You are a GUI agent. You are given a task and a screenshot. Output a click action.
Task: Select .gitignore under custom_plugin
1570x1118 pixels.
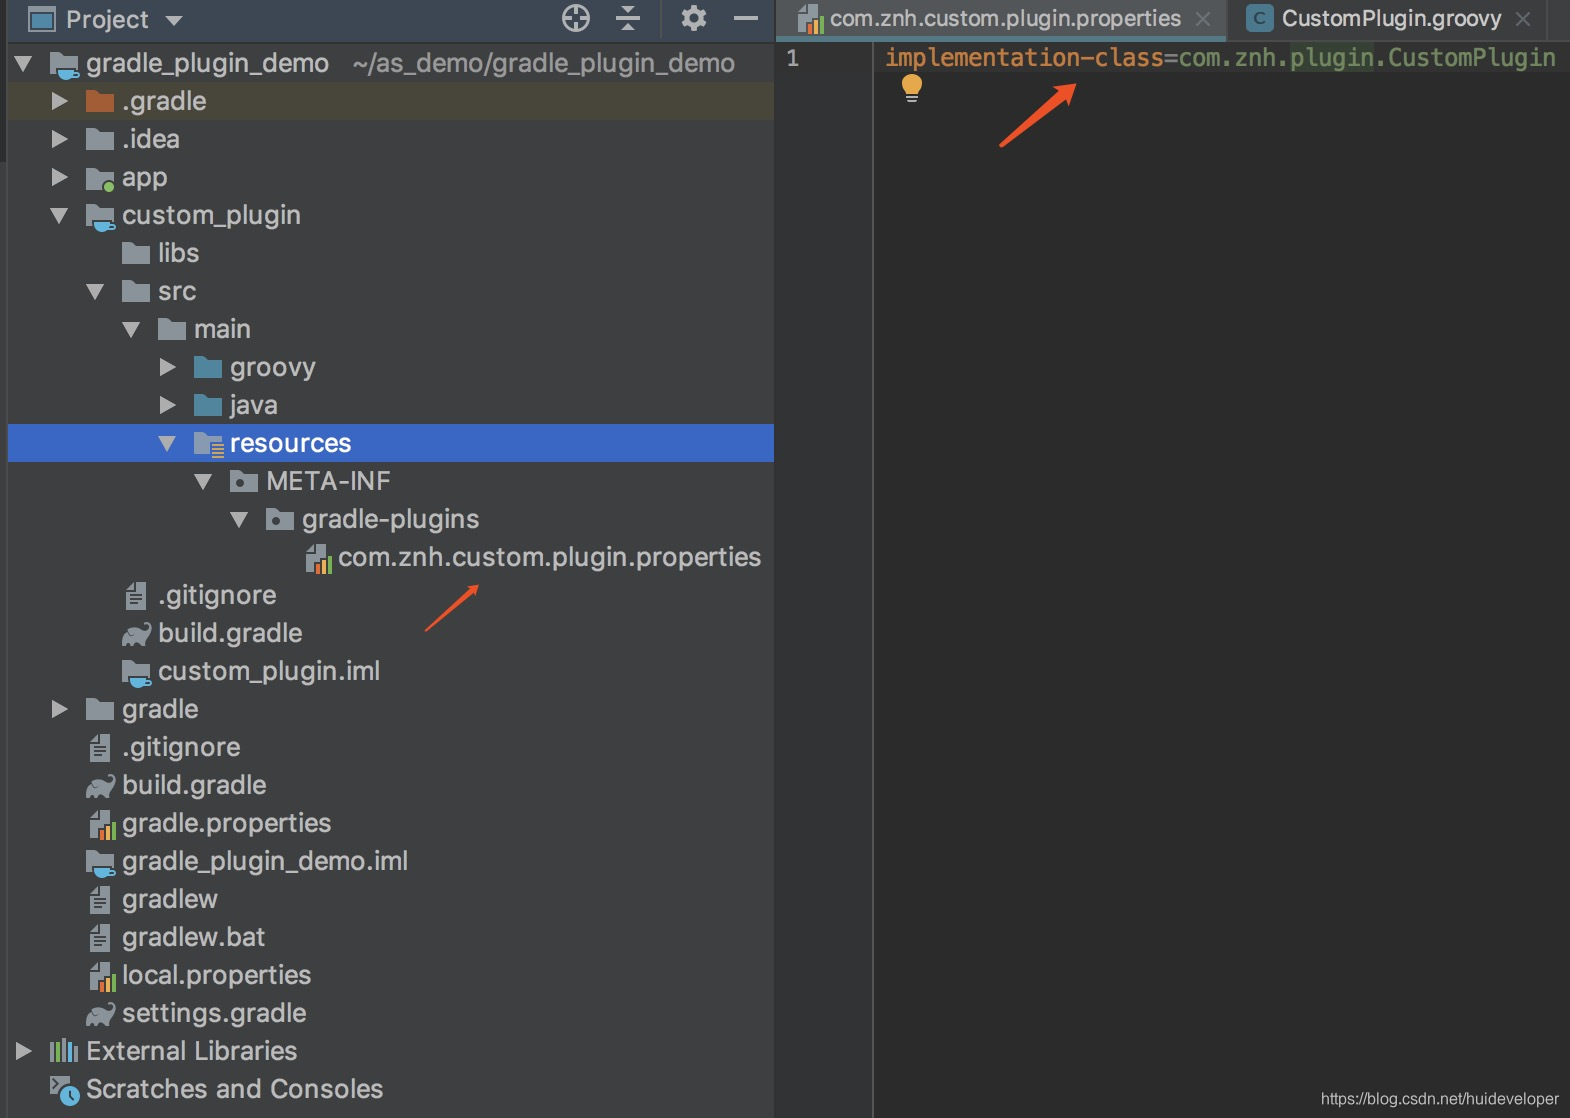tap(217, 595)
